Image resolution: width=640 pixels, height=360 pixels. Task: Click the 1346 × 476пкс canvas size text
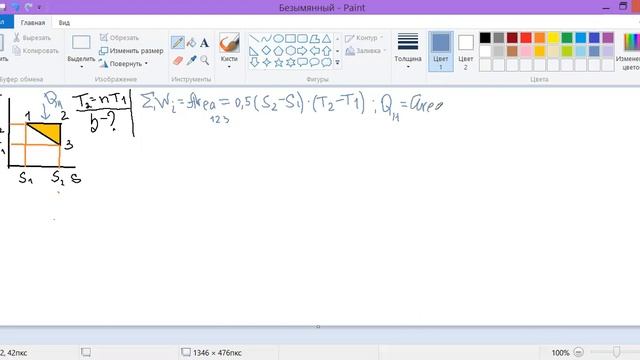[x=217, y=352]
